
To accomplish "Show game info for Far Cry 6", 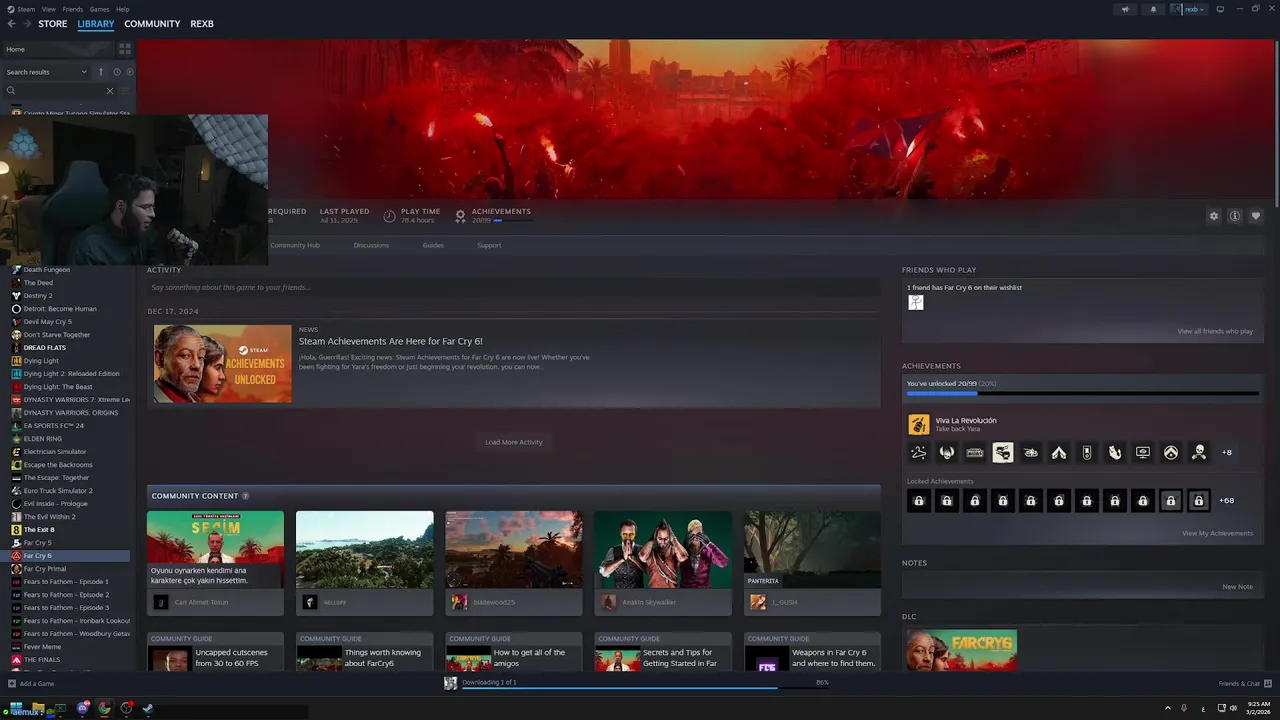I will click(x=1235, y=216).
